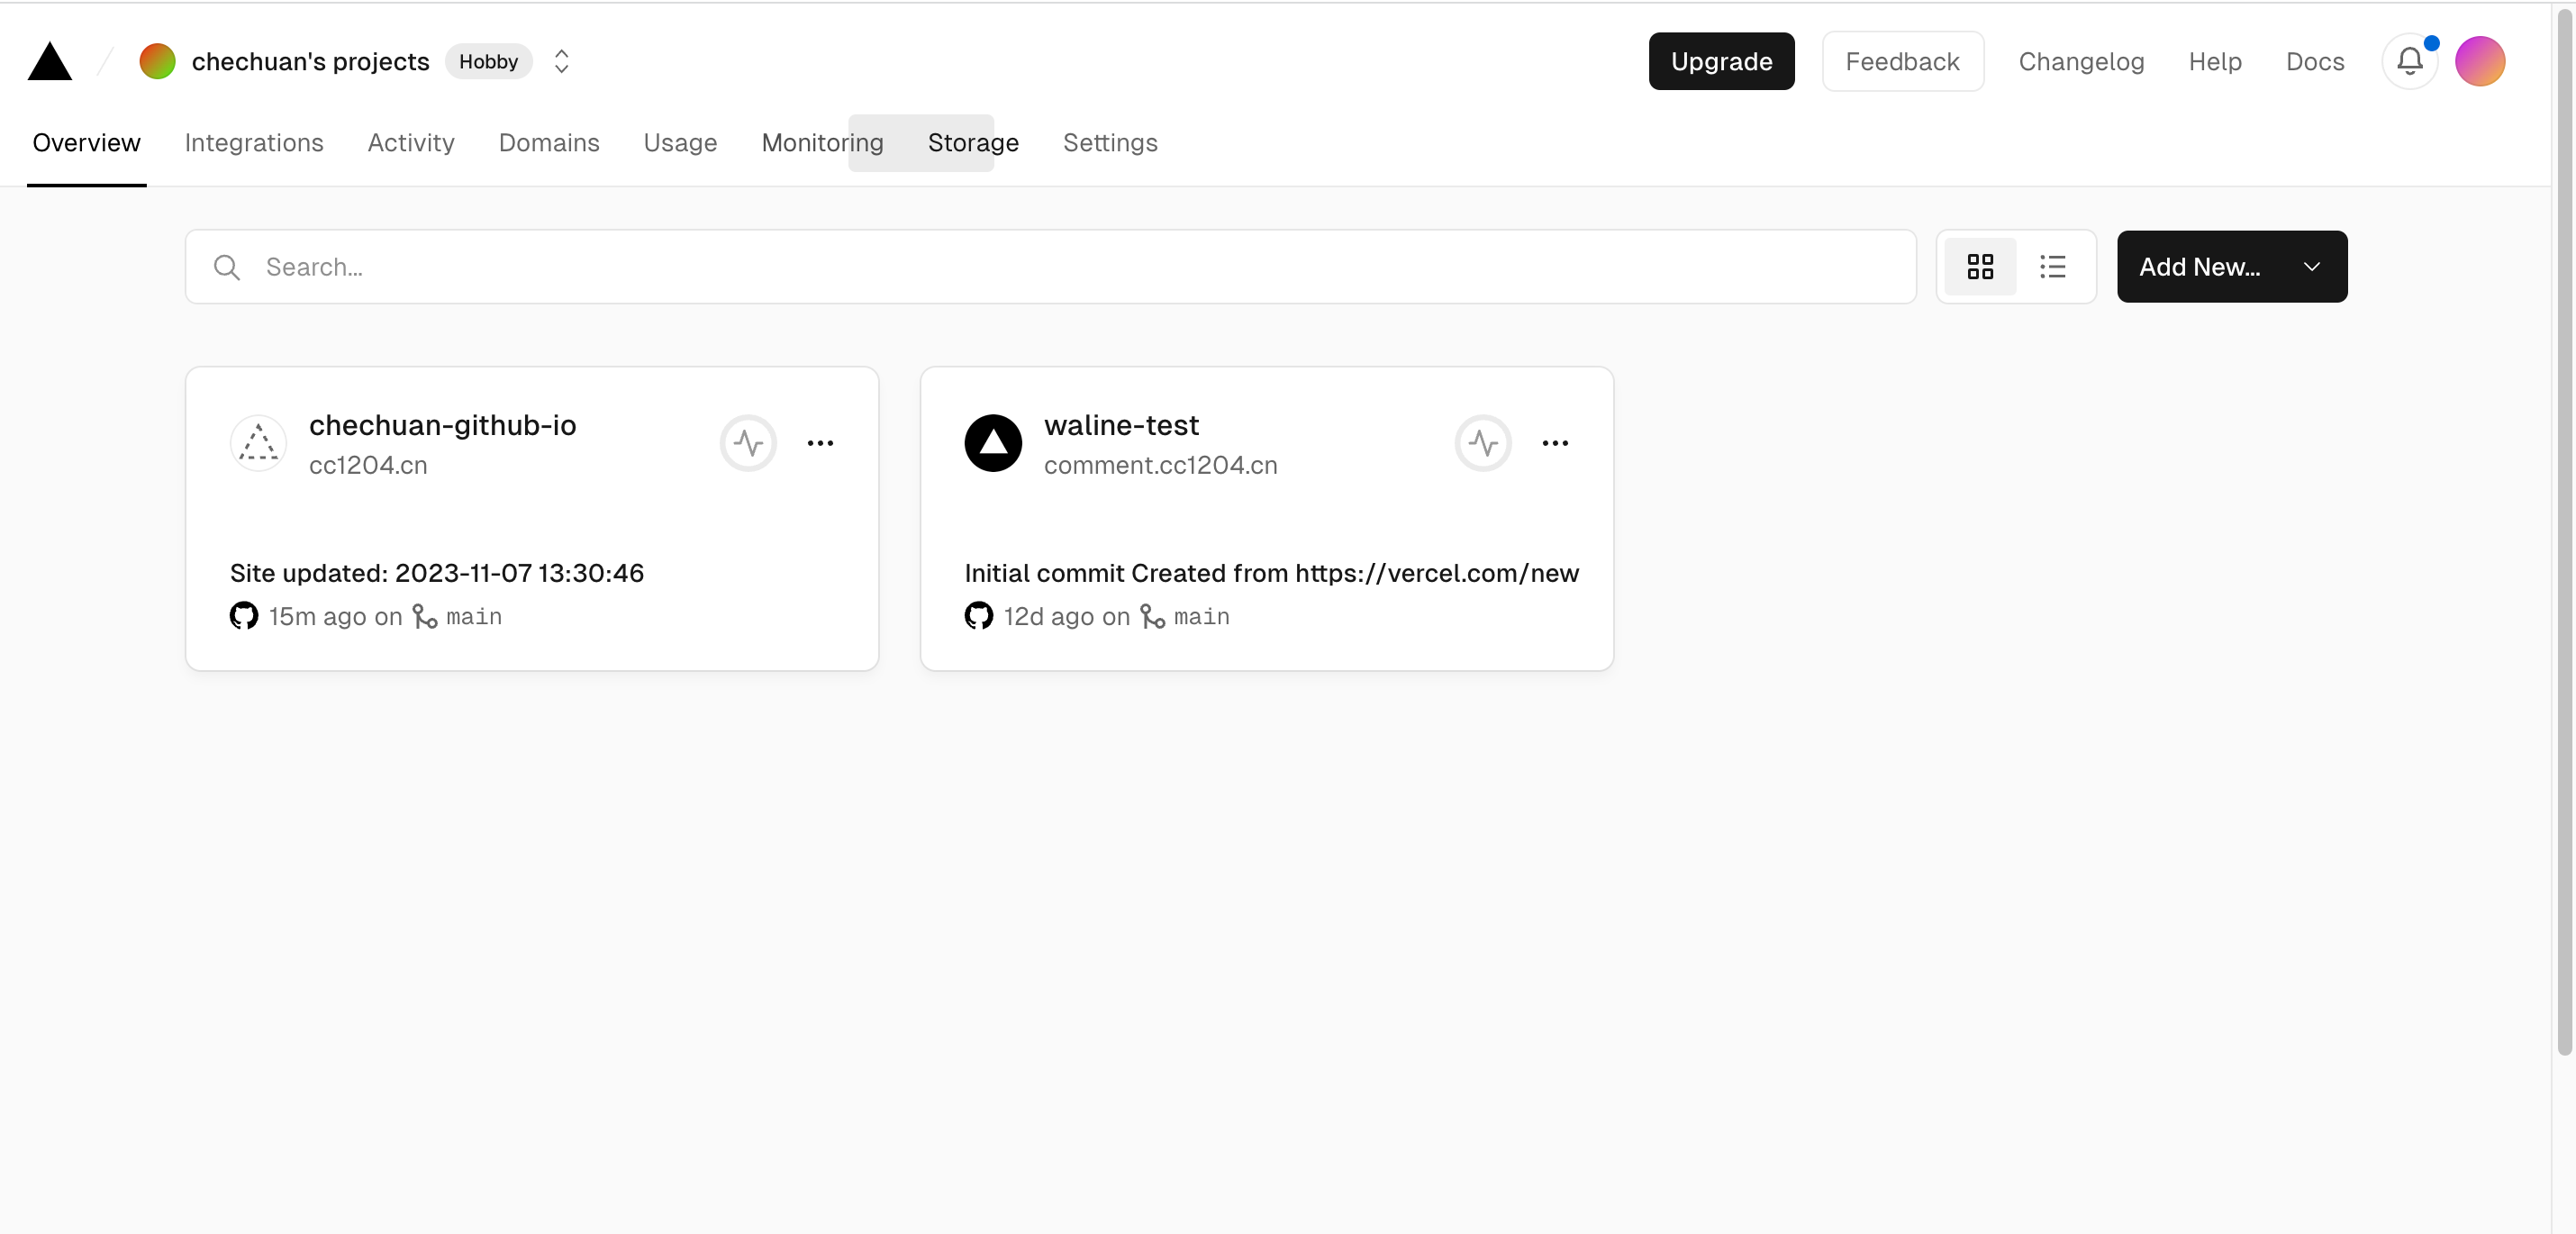Viewport: 2576px width, 1234px height.
Task: Switch to the Domains tab
Action: pos(549,143)
